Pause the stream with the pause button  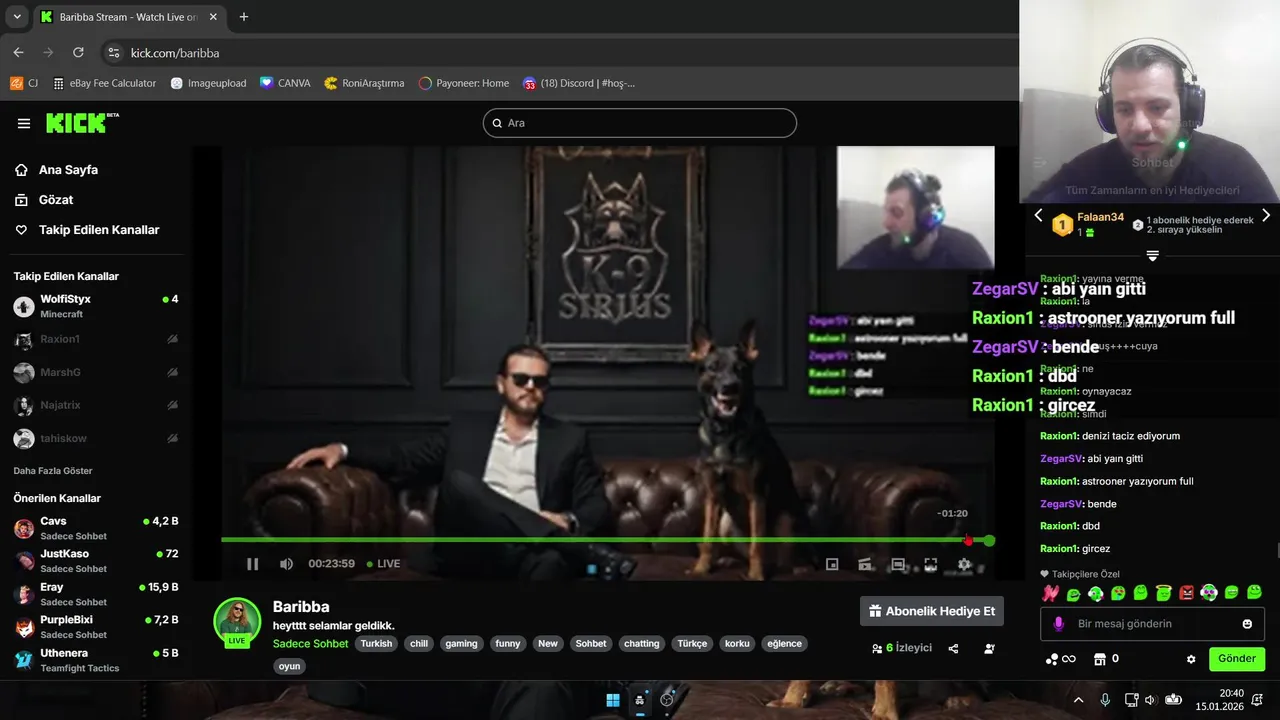tap(252, 564)
